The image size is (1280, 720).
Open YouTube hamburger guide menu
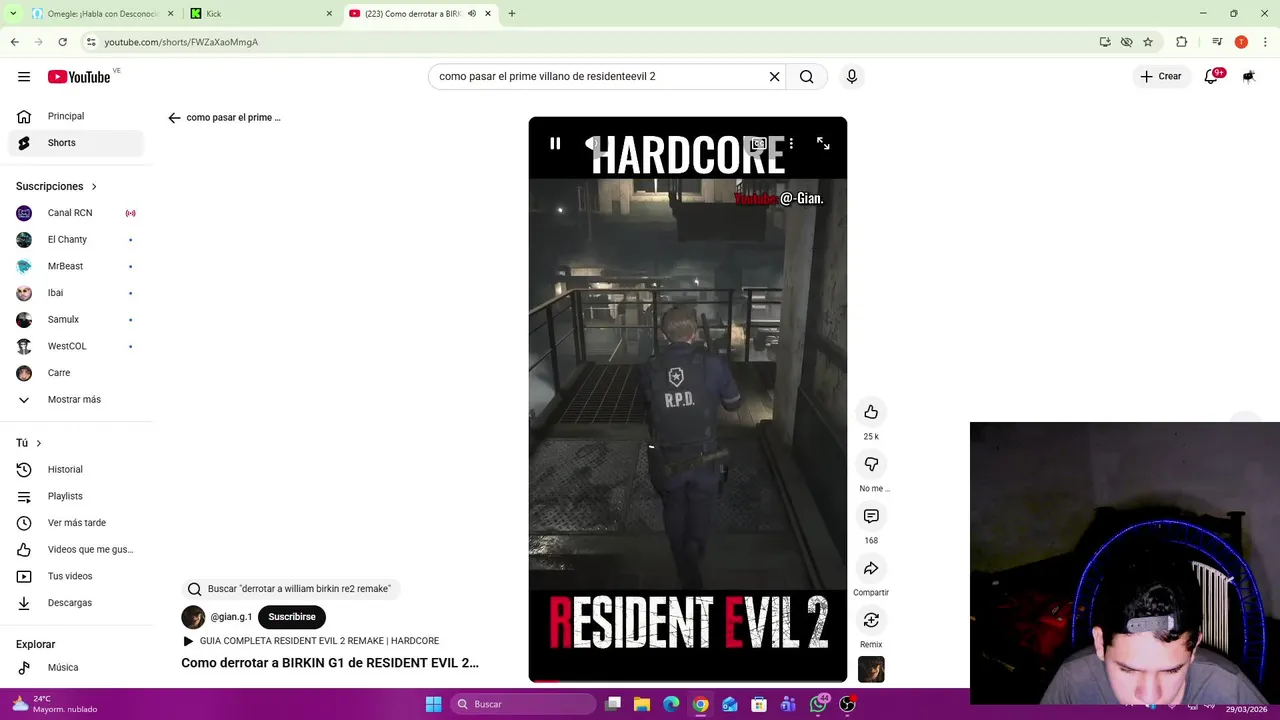point(24,77)
